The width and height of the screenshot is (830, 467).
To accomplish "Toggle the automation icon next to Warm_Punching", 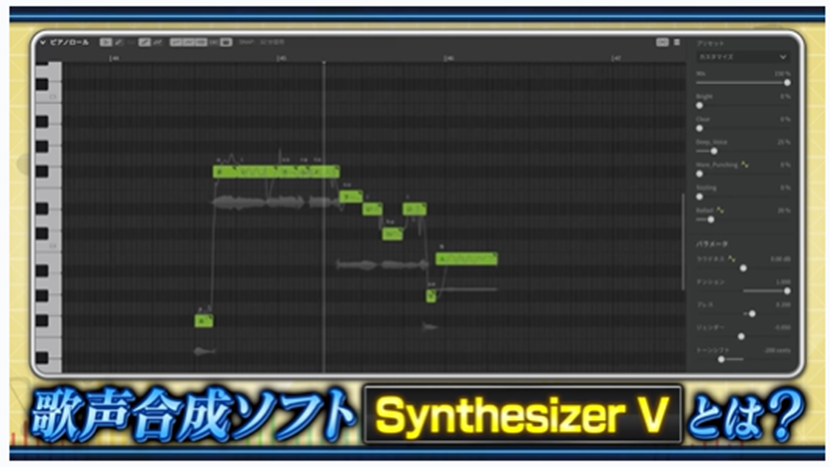I will pos(744,164).
